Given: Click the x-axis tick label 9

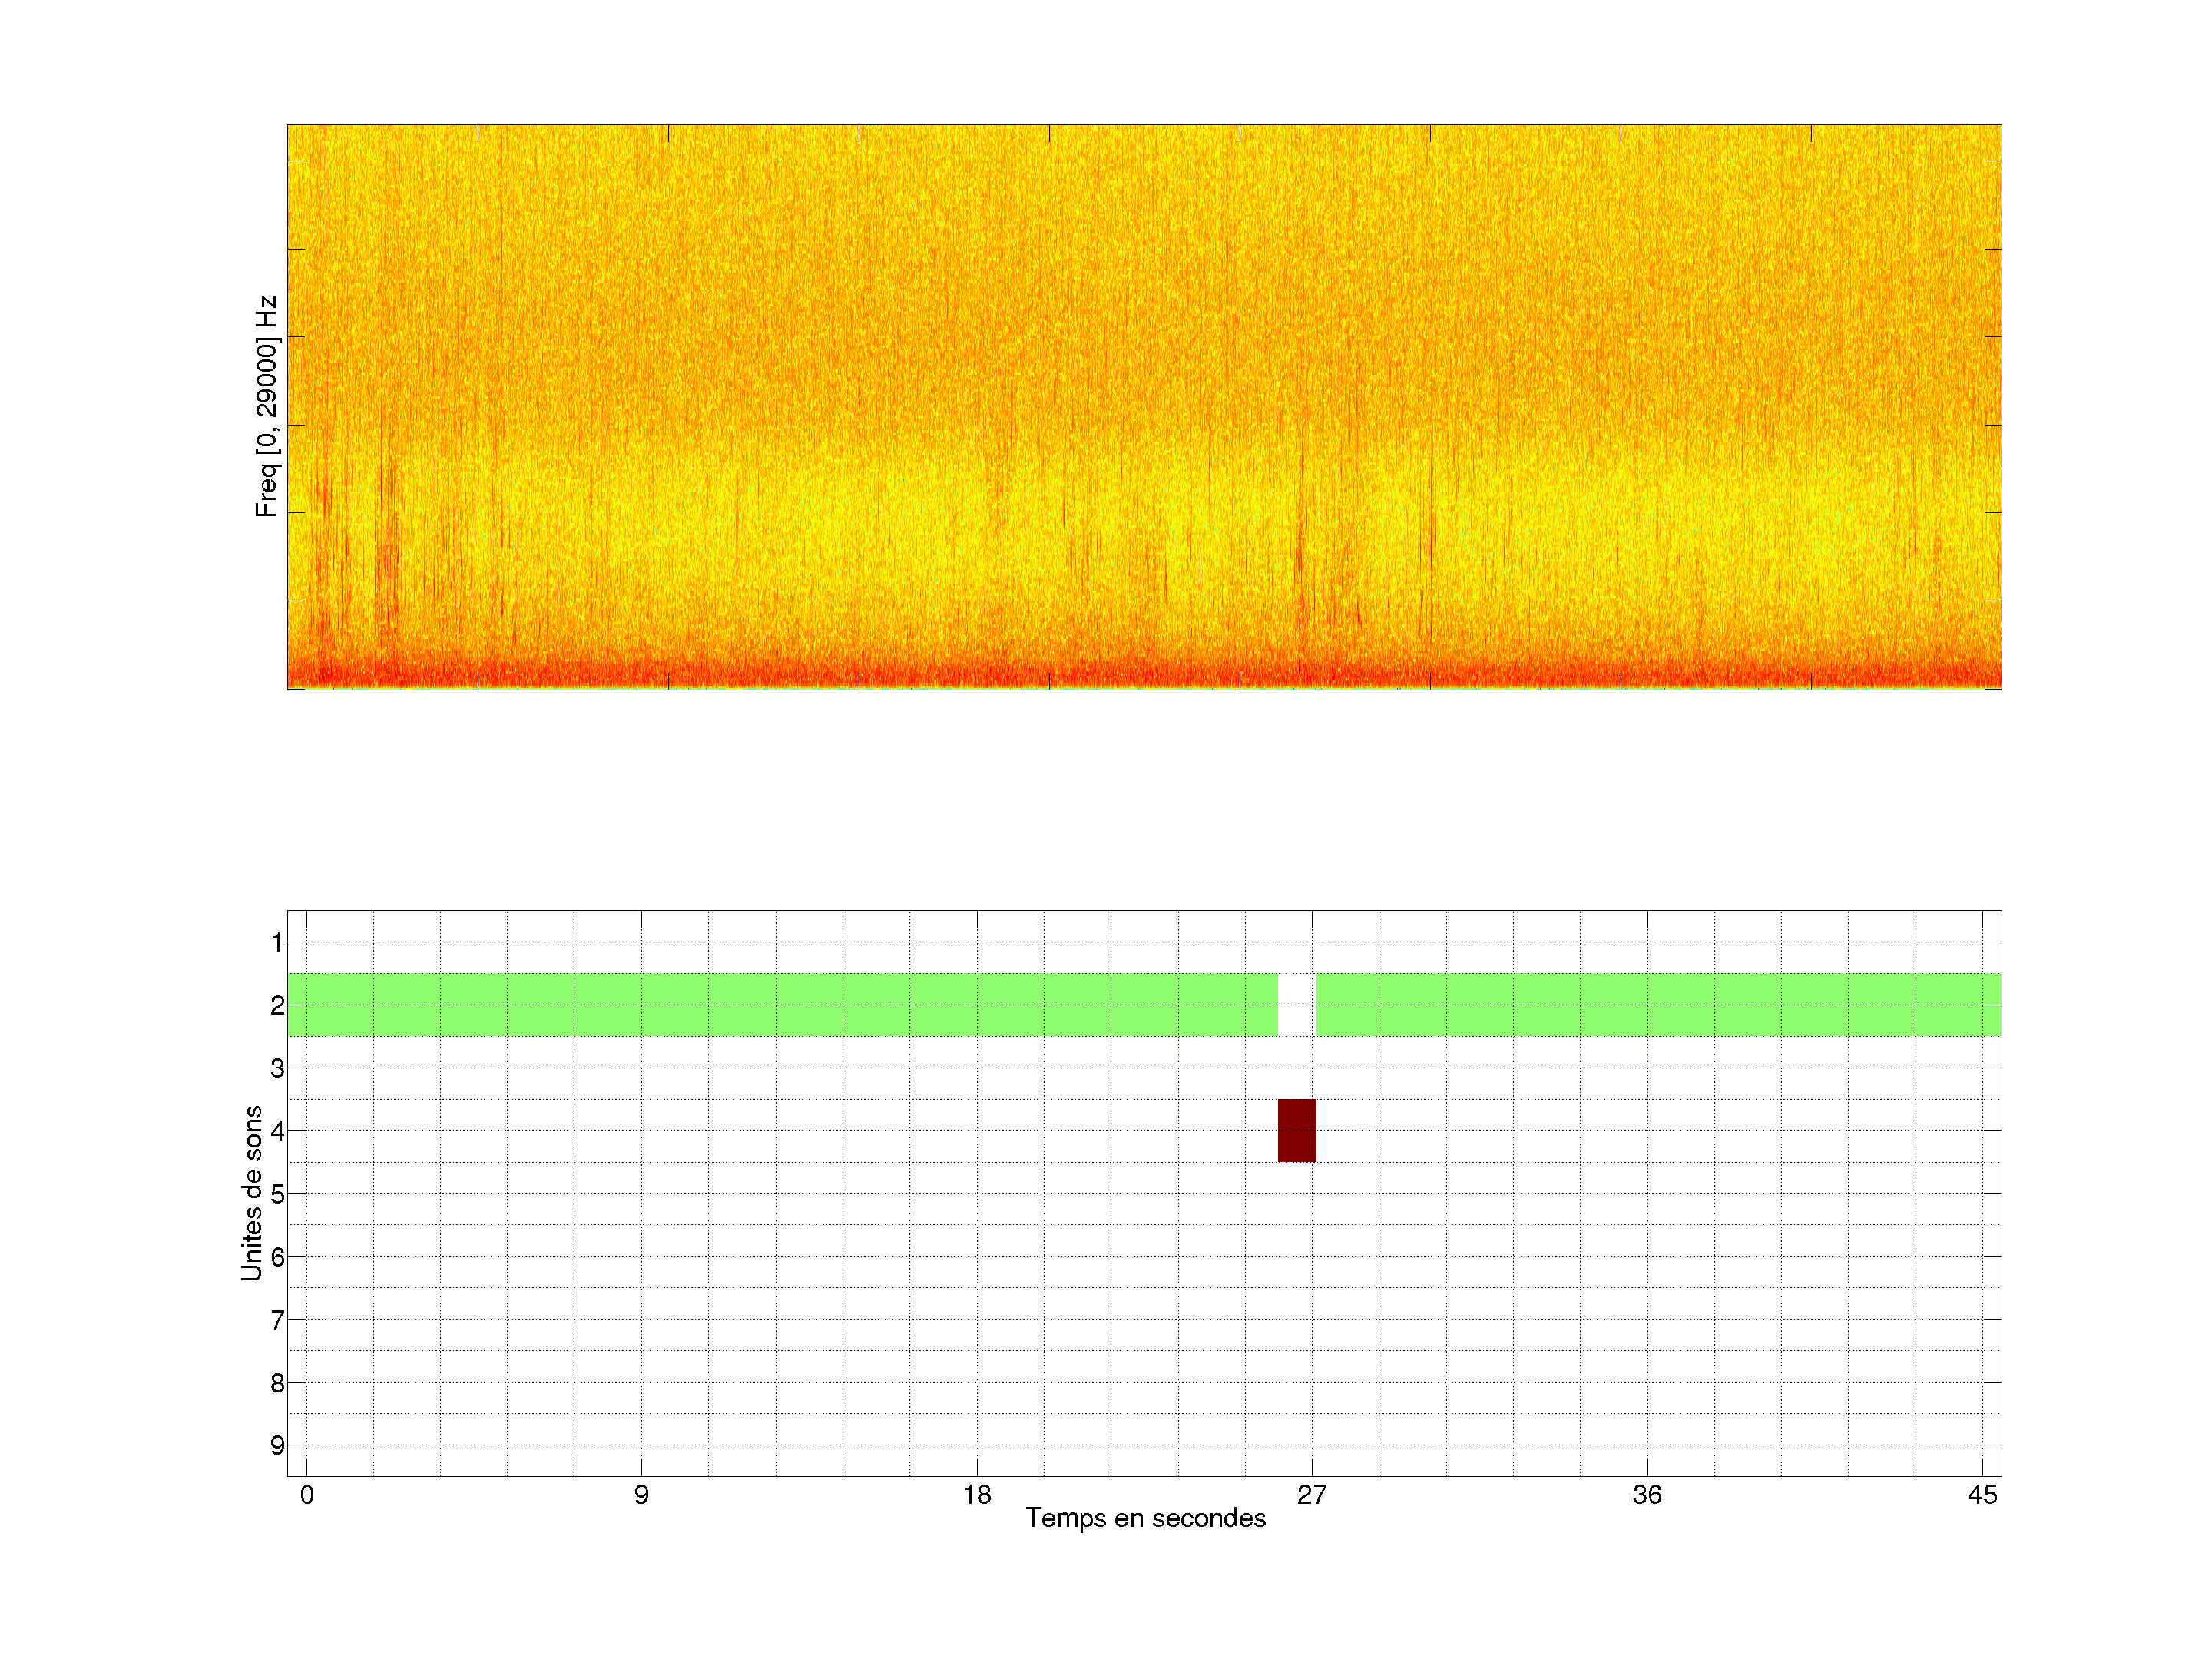Looking at the screenshot, I should tap(641, 1495).
